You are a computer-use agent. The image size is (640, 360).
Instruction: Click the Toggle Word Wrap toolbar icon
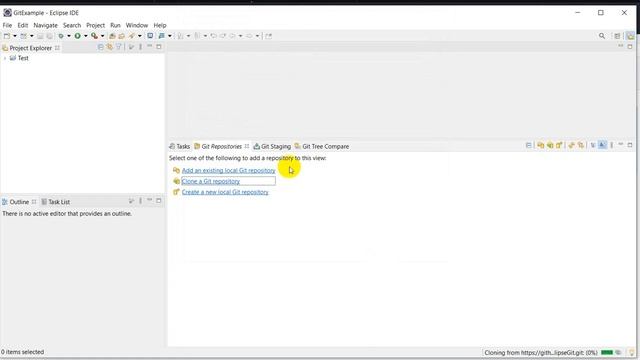click(x=162, y=36)
